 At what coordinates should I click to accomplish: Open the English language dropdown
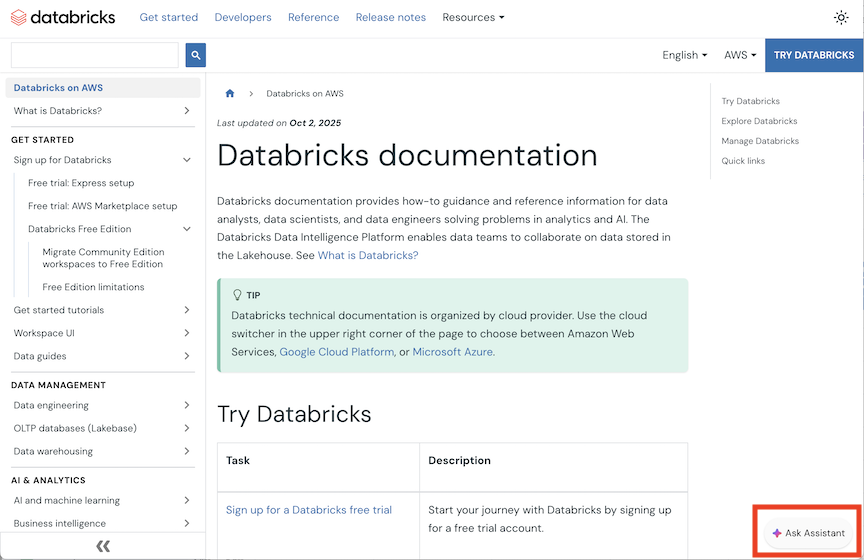coord(684,55)
